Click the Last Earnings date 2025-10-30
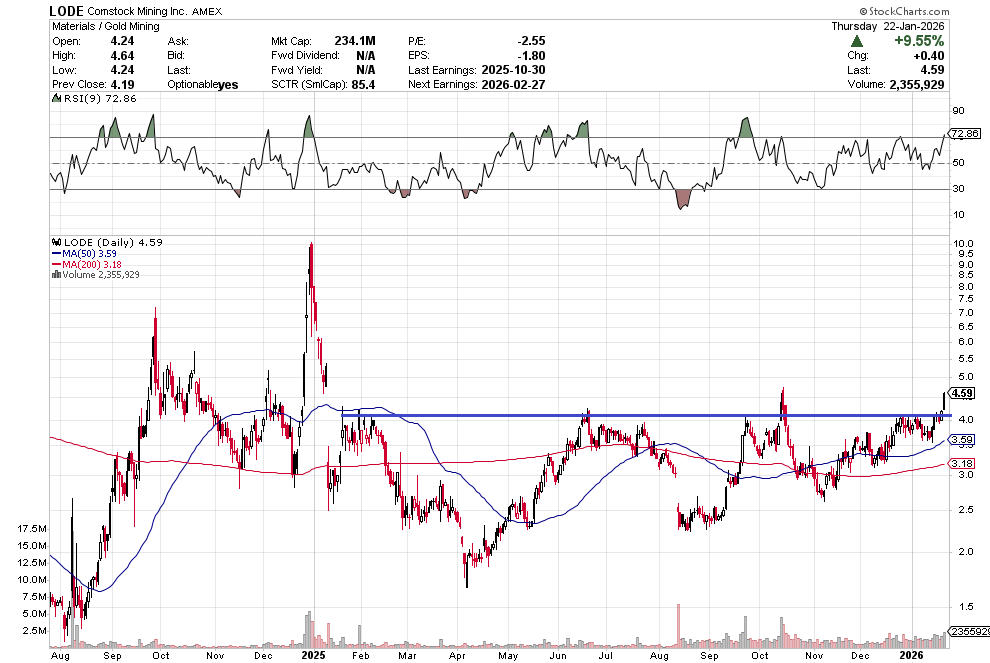 [513, 70]
